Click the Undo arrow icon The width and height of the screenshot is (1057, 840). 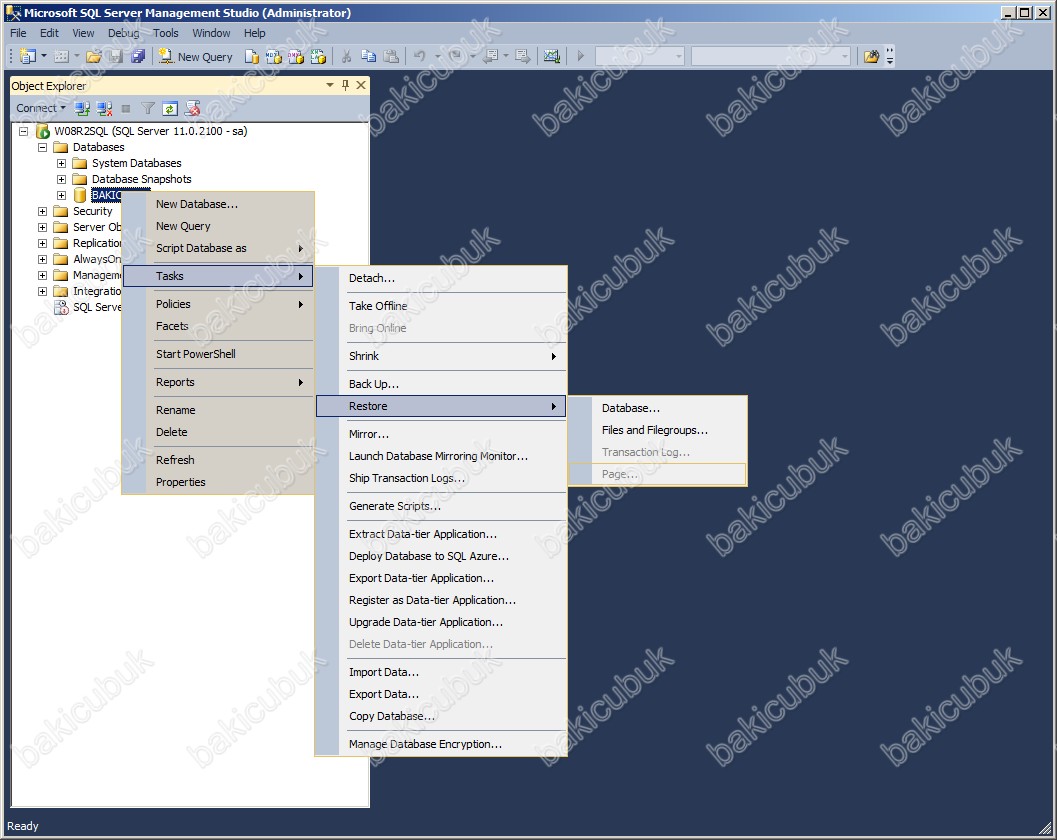420,57
